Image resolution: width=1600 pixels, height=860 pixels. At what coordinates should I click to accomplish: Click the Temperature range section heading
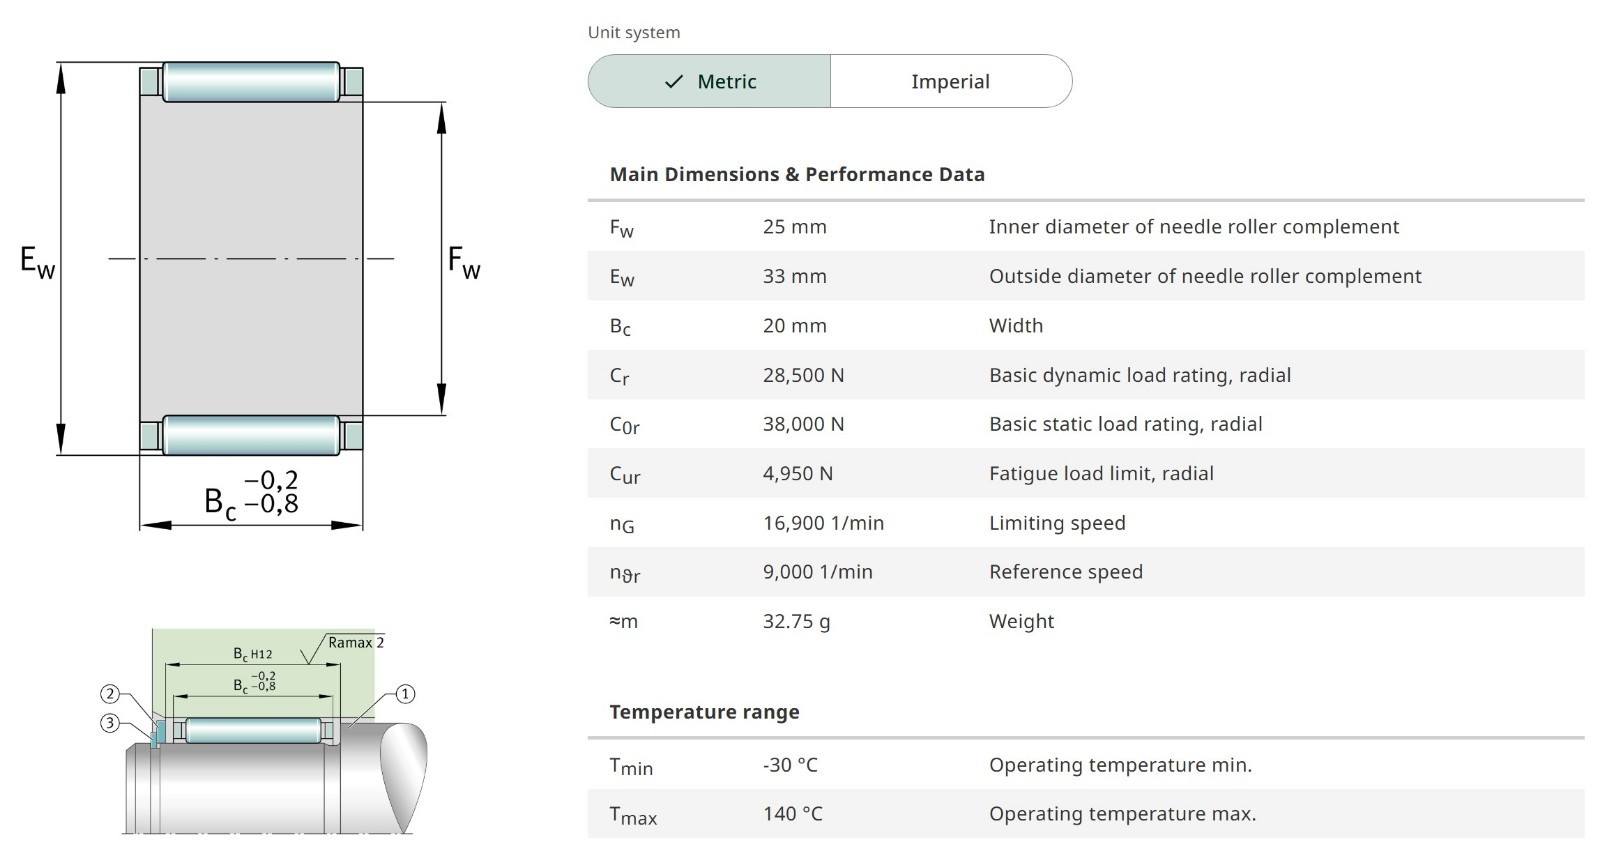pyautogui.click(x=704, y=712)
